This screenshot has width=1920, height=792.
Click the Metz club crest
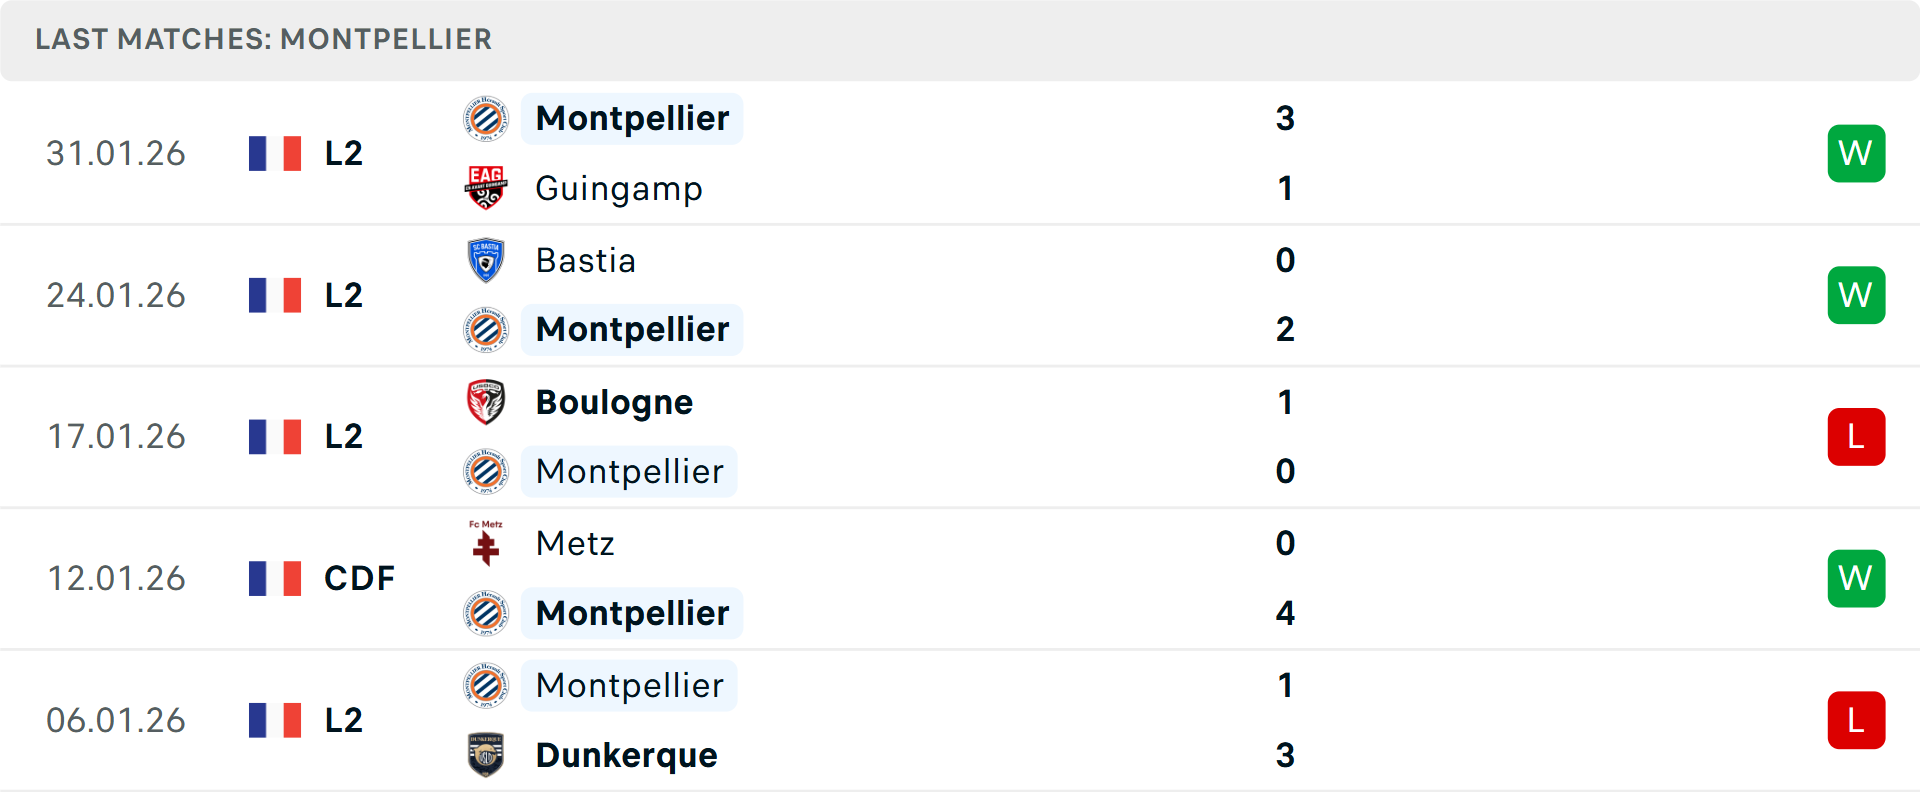point(486,543)
